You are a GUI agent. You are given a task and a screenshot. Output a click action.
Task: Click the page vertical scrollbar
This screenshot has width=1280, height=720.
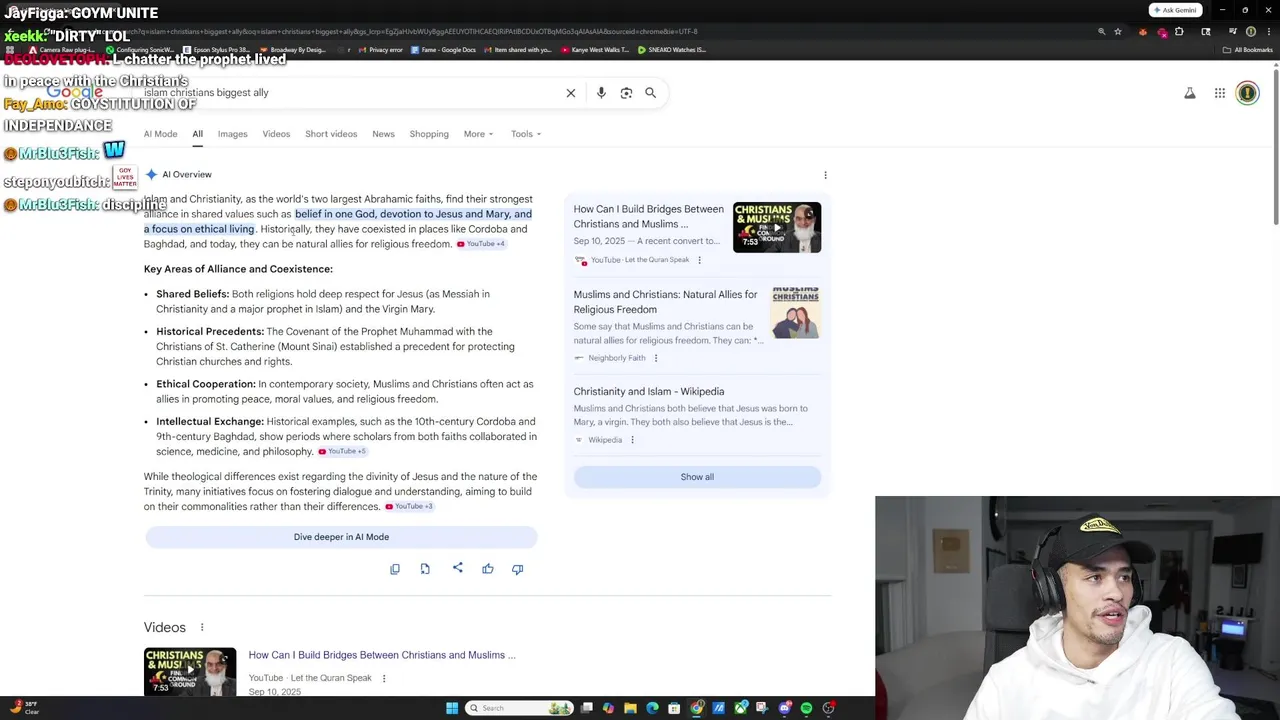1275,145
